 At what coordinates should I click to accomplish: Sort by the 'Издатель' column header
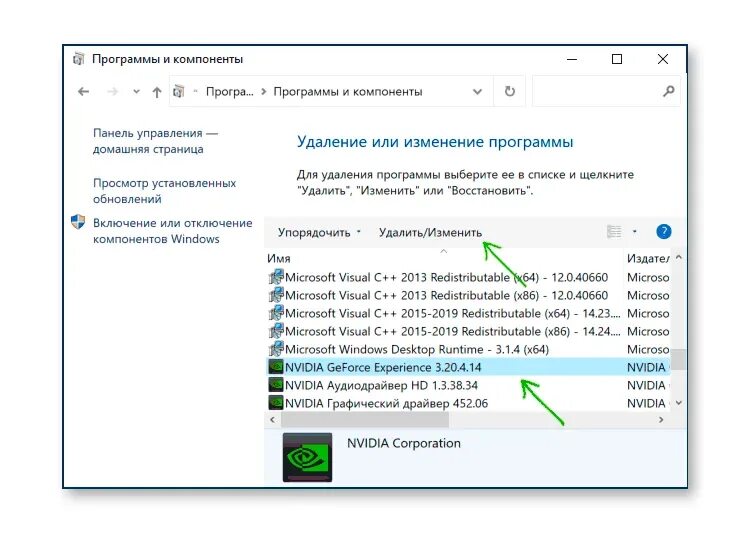pyautogui.click(x=648, y=258)
